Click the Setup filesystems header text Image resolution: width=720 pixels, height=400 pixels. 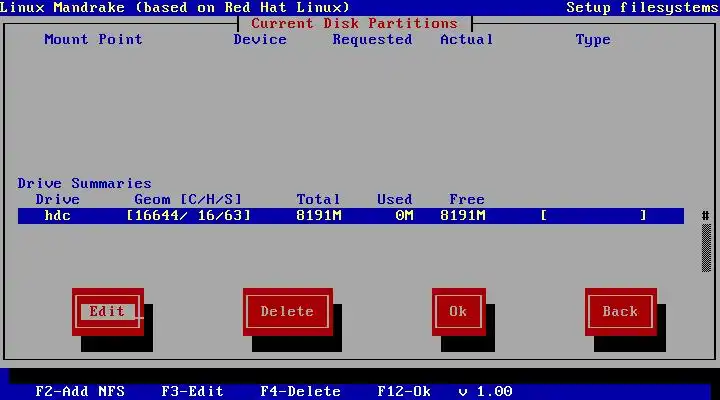pyautogui.click(x=642, y=8)
